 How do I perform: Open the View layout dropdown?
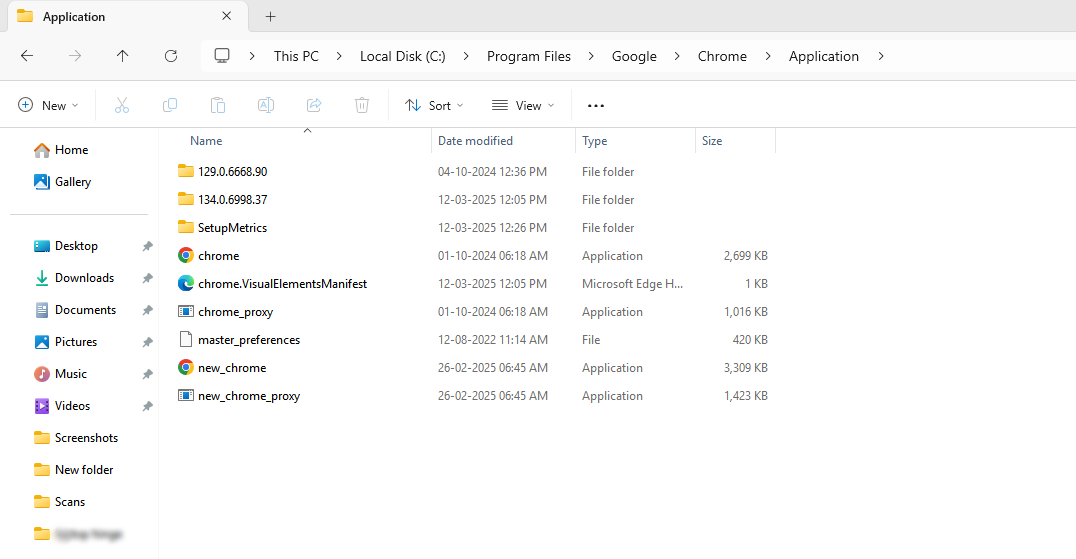(523, 105)
